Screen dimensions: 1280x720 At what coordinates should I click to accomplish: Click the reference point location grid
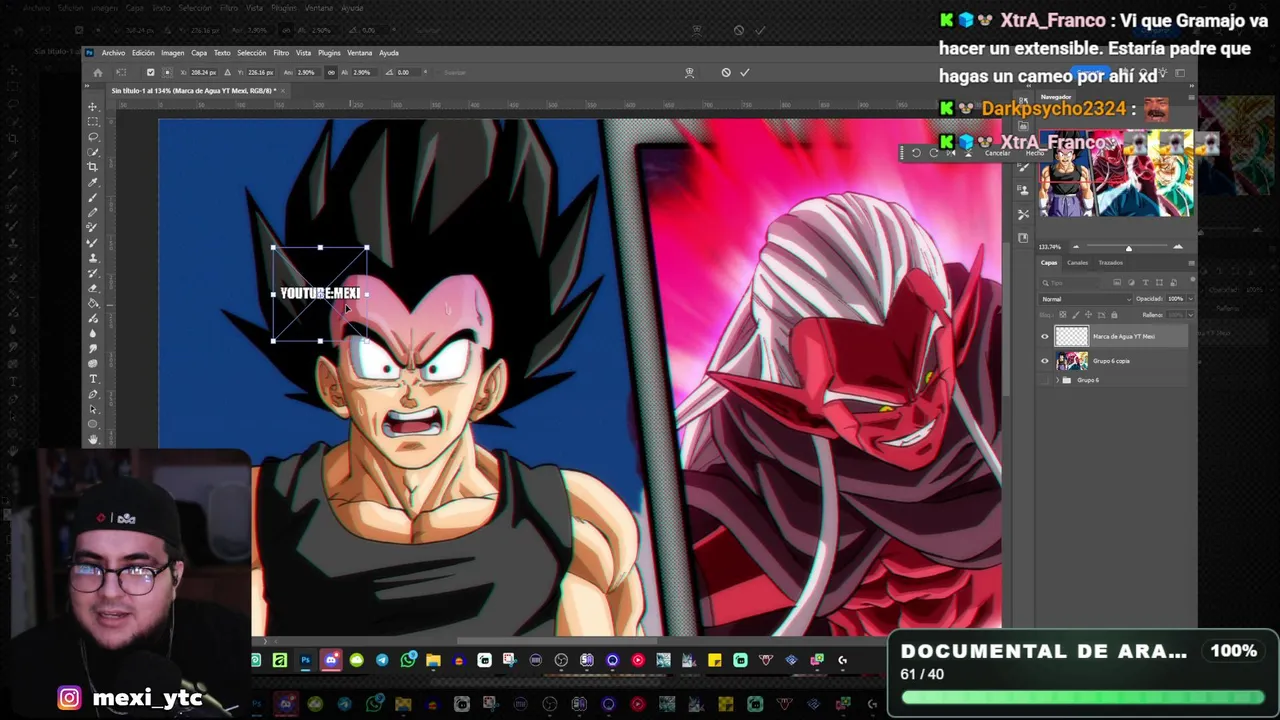168,72
